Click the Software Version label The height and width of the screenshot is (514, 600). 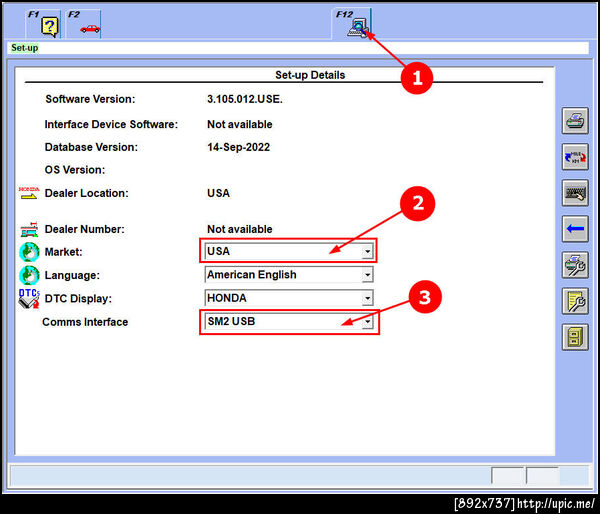pyautogui.click(x=90, y=99)
